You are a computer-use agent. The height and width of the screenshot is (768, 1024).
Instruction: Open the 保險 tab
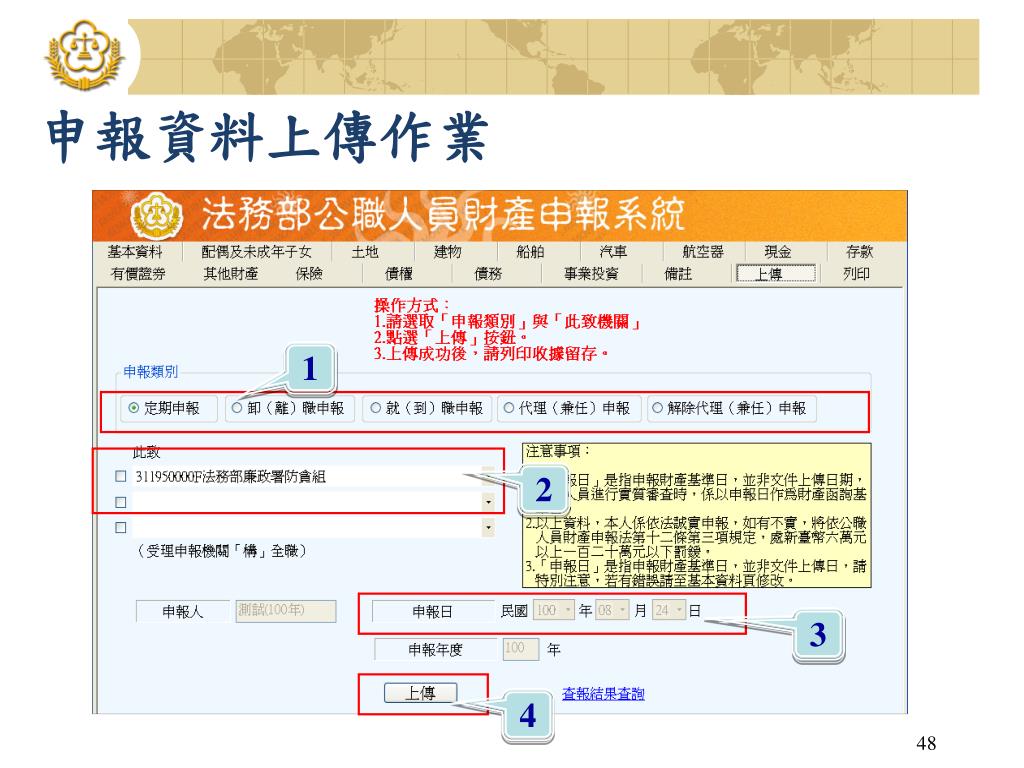tap(309, 274)
